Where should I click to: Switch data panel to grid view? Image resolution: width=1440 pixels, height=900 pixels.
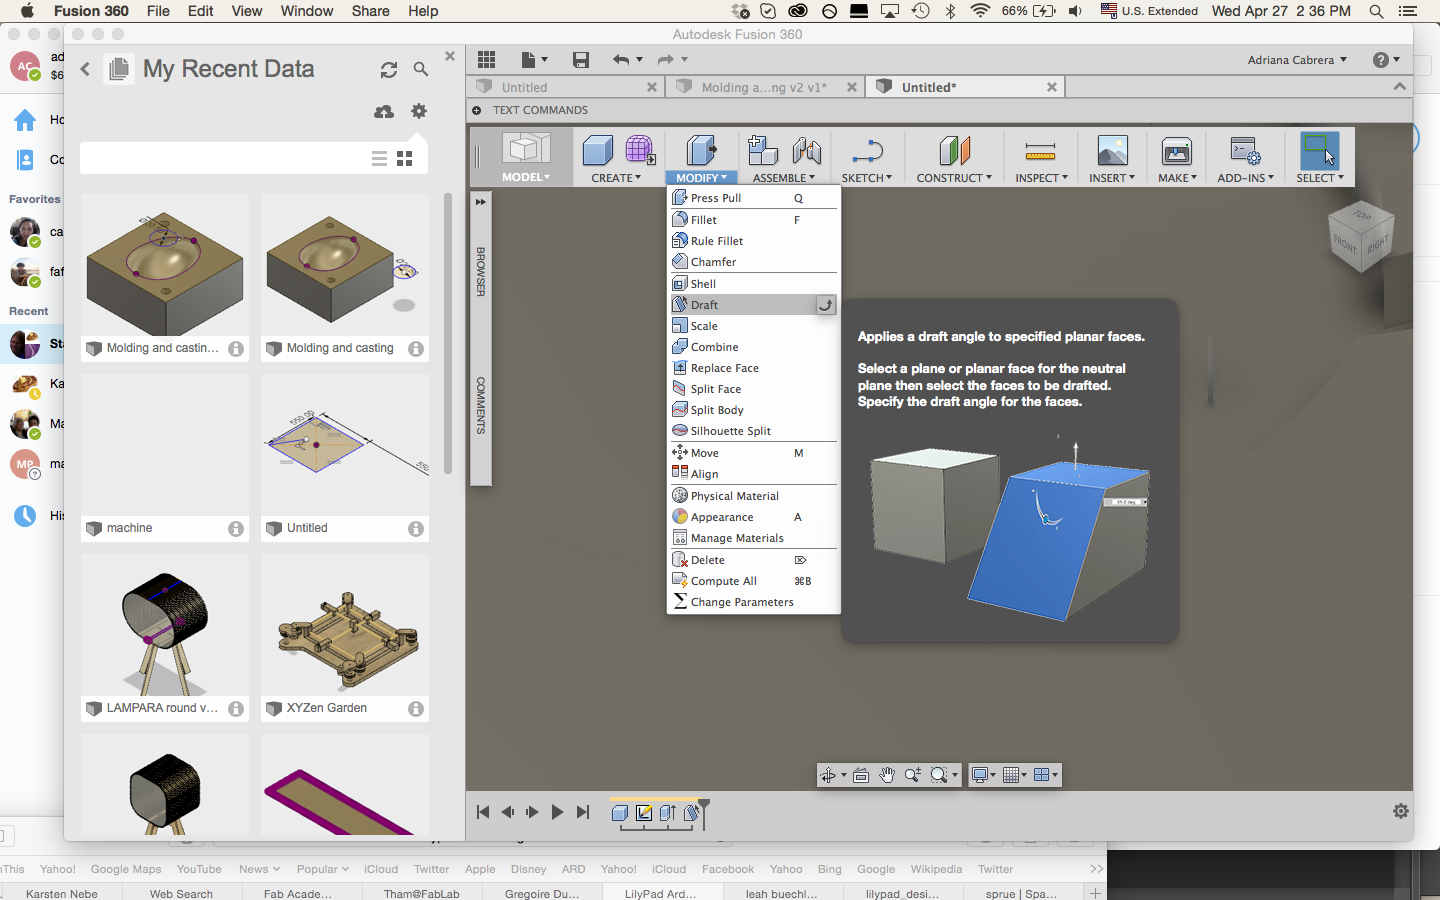coord(405,158)
